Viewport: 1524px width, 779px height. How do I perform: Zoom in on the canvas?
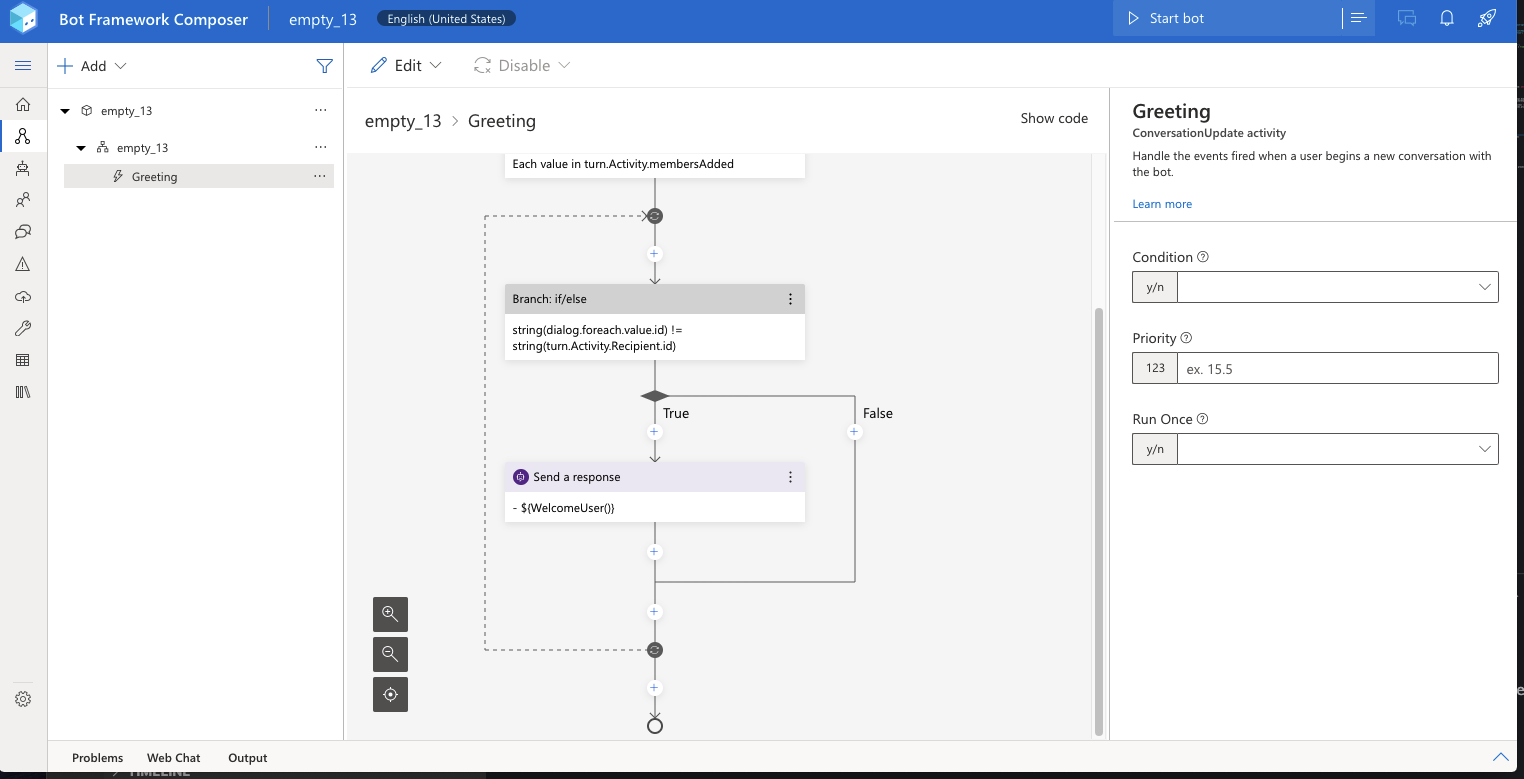[390, 614]
